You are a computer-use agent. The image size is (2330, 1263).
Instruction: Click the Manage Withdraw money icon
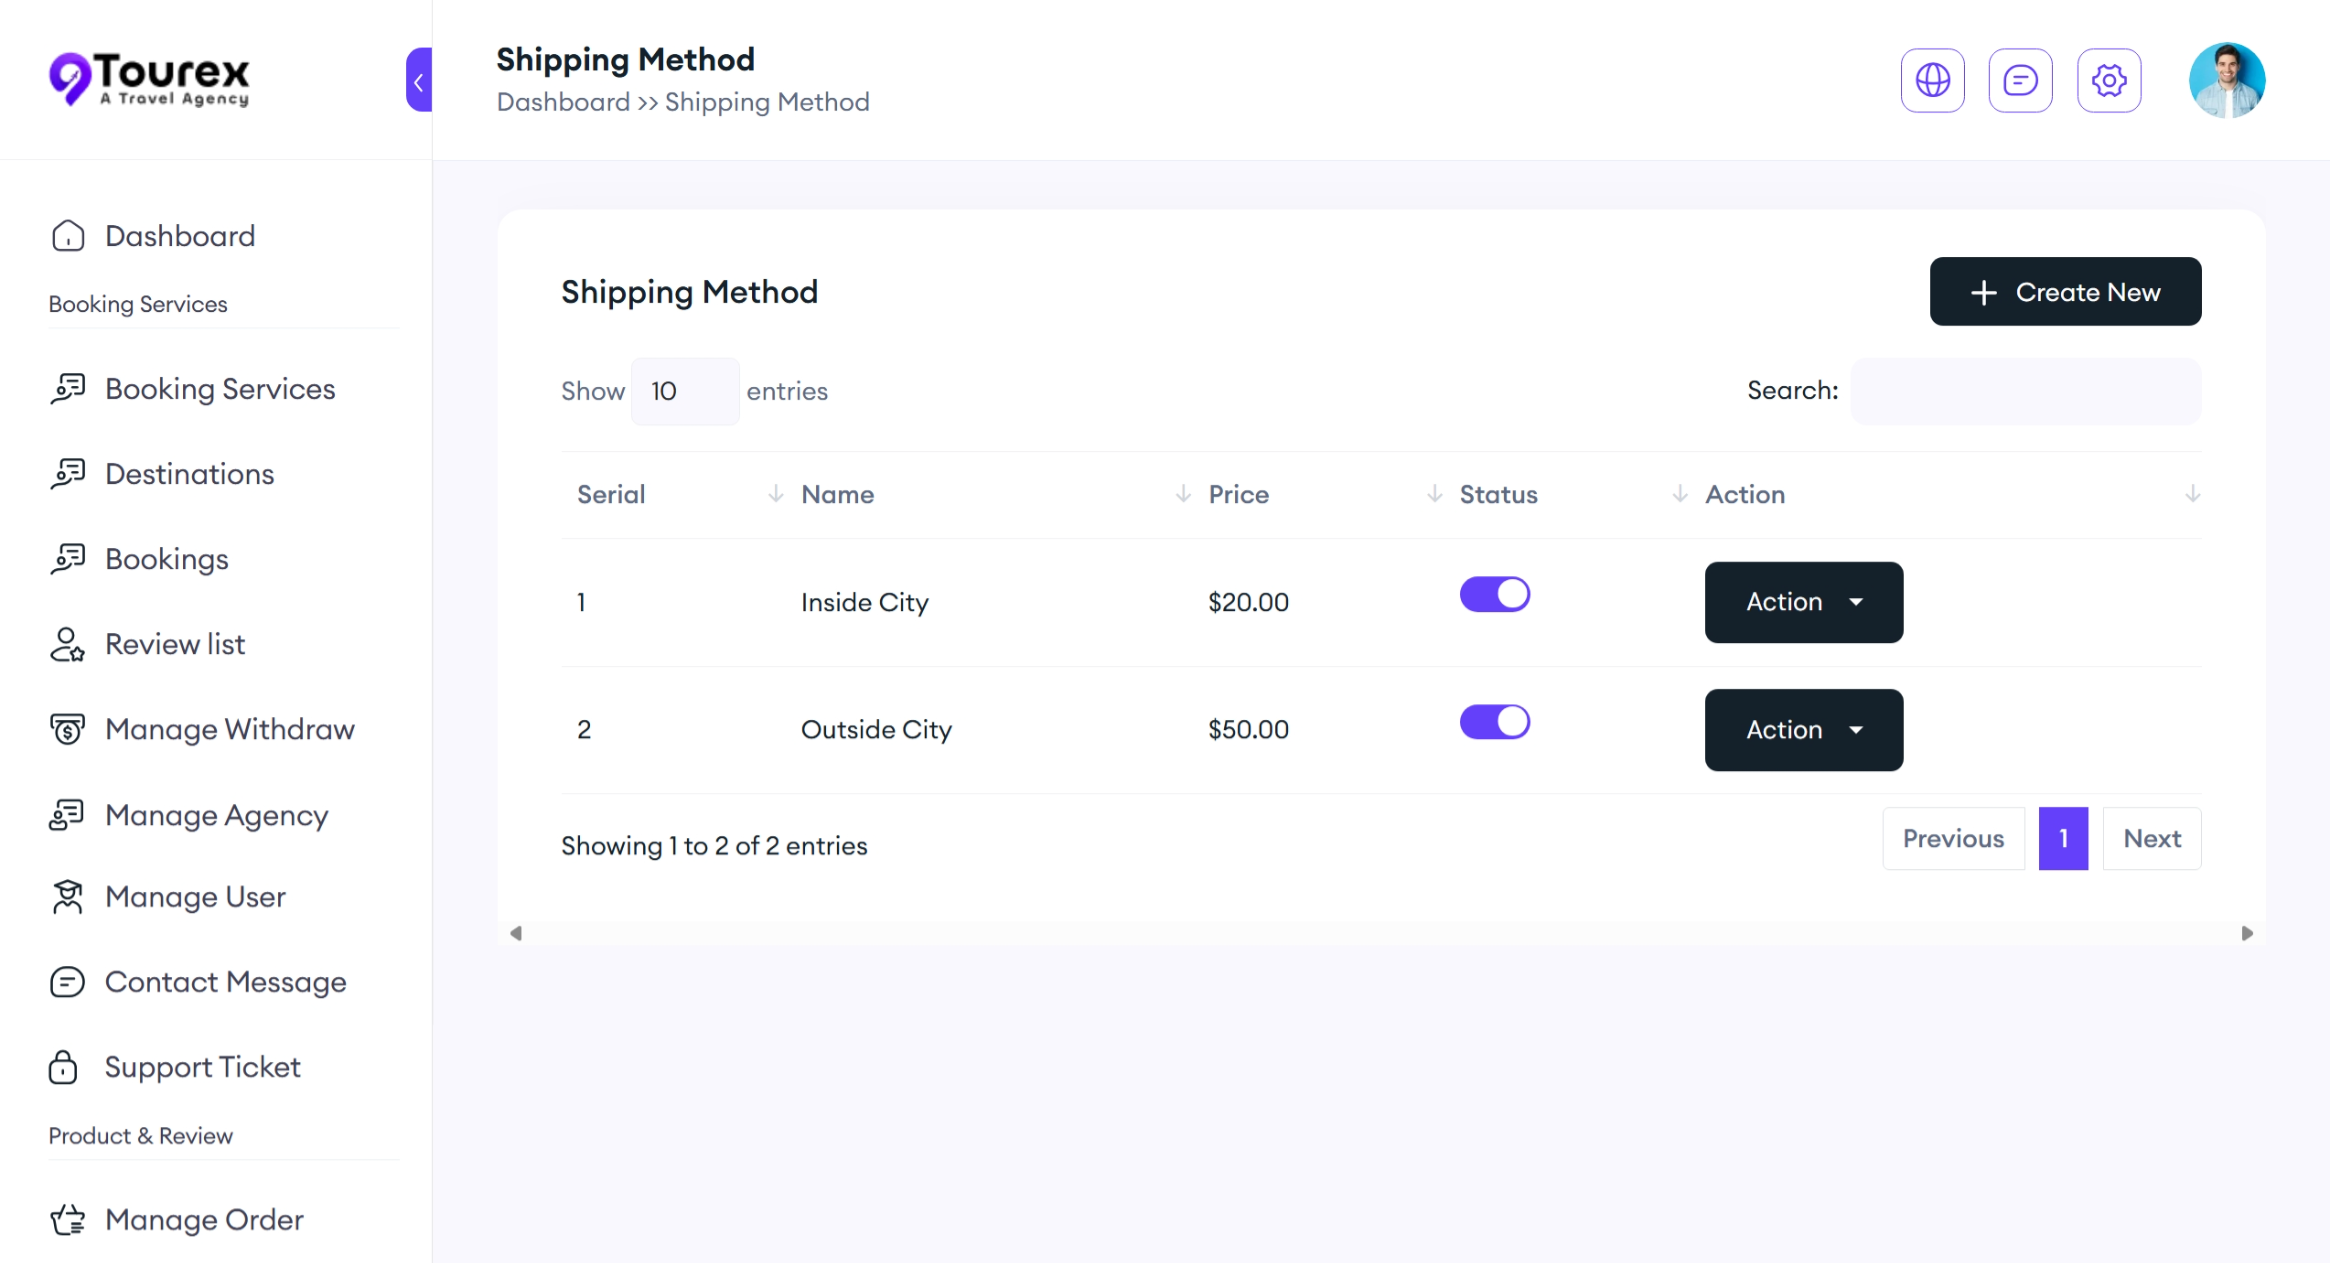[x=68, y=729]
